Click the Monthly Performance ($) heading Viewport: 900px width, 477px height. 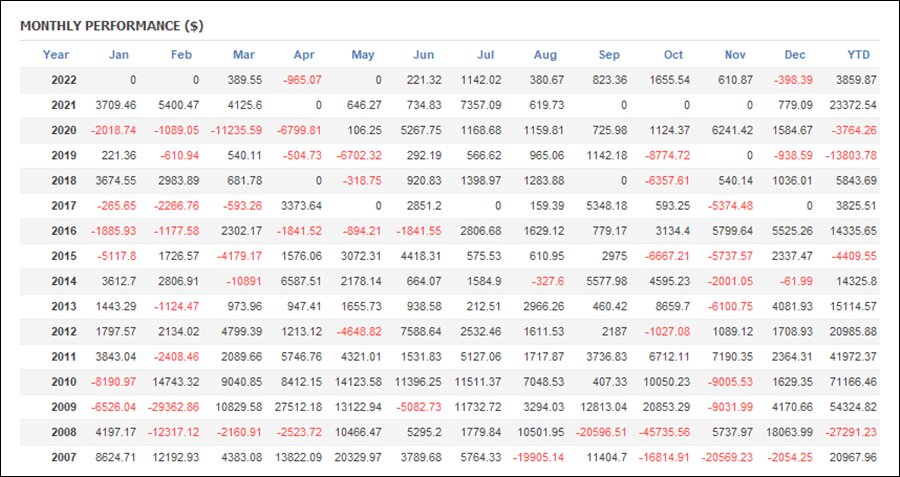pyautogui.click(x=112, y=26)
